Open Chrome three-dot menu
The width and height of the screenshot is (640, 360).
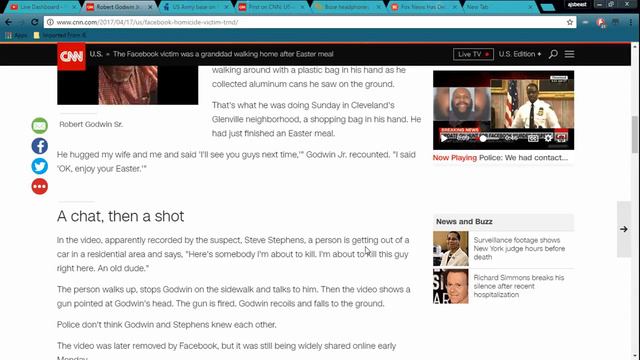[x=631, y=22]
